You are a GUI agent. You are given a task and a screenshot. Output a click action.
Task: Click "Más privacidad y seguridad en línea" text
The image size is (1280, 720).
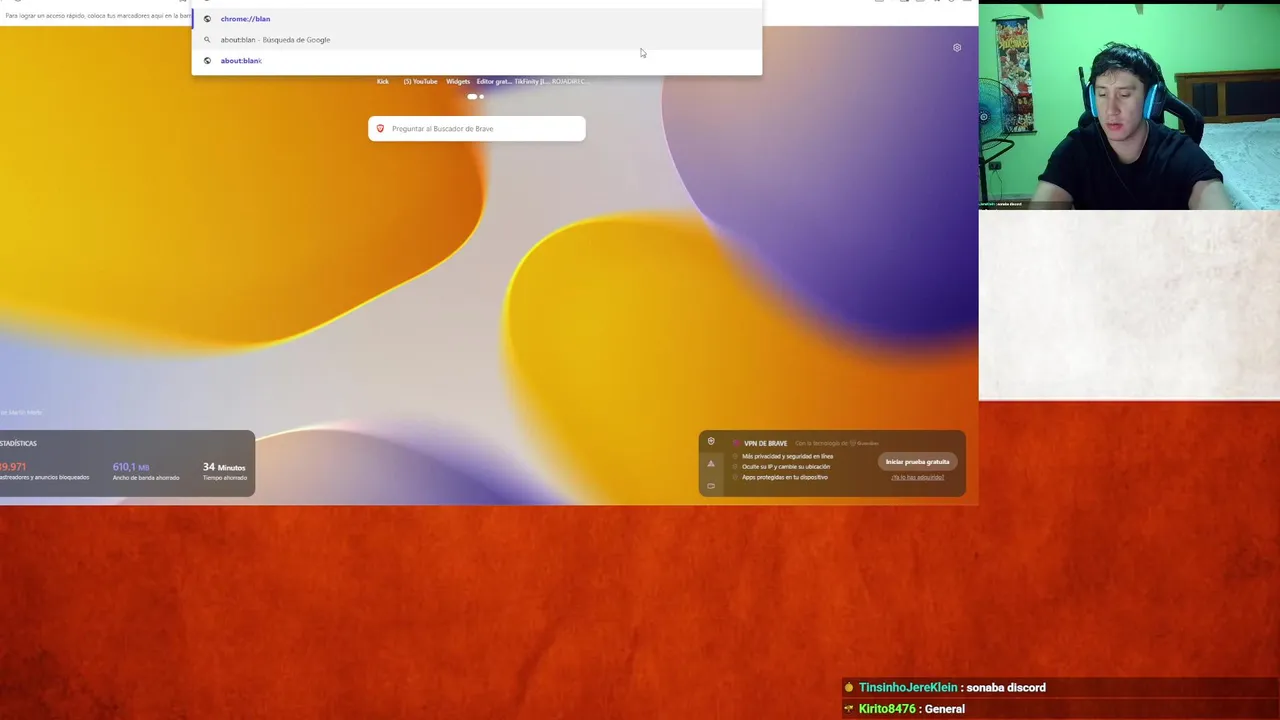pyautogui.click(x=787, y=456)
